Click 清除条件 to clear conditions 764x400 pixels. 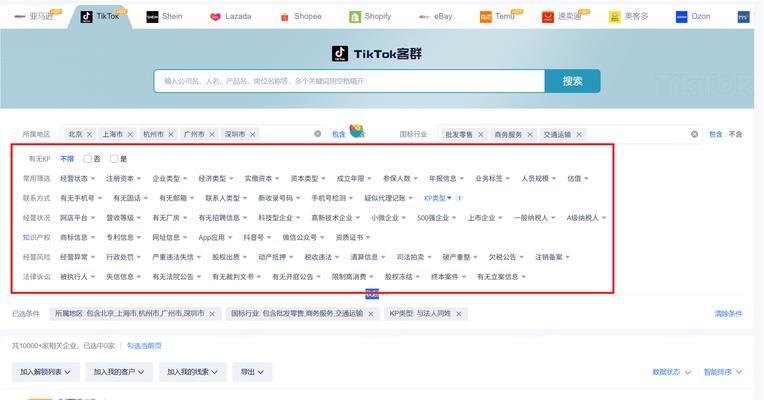click(728, 314)
